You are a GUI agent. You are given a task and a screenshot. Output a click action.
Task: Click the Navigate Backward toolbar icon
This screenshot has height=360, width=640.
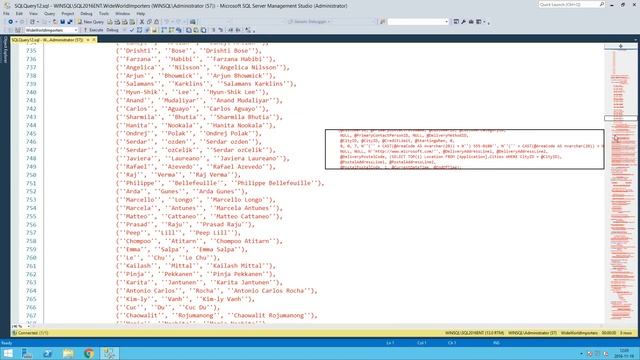coord(10,22)
